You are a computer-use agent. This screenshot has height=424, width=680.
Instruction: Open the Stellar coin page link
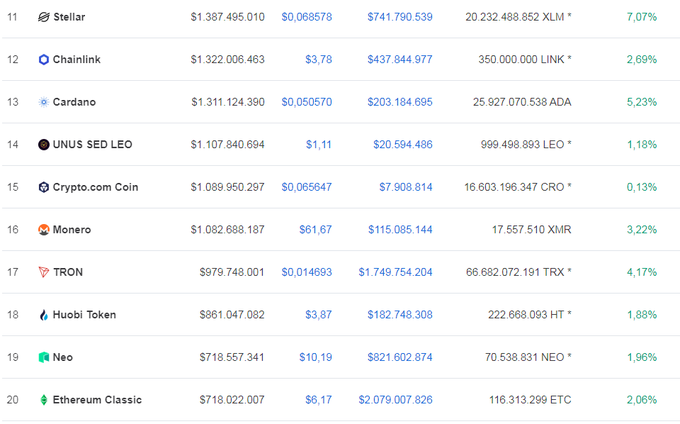click(x=69, y=17)
